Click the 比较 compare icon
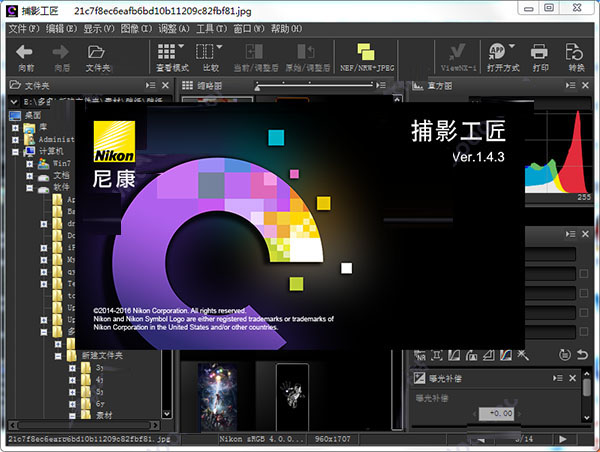Viewport: 600px width, 452px height. [204, 51]
